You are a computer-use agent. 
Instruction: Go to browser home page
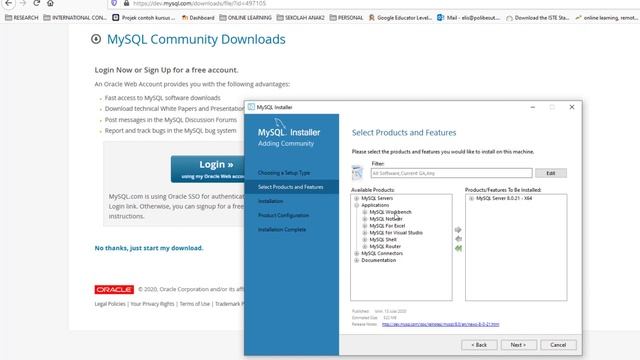click(x=50, y=3)
